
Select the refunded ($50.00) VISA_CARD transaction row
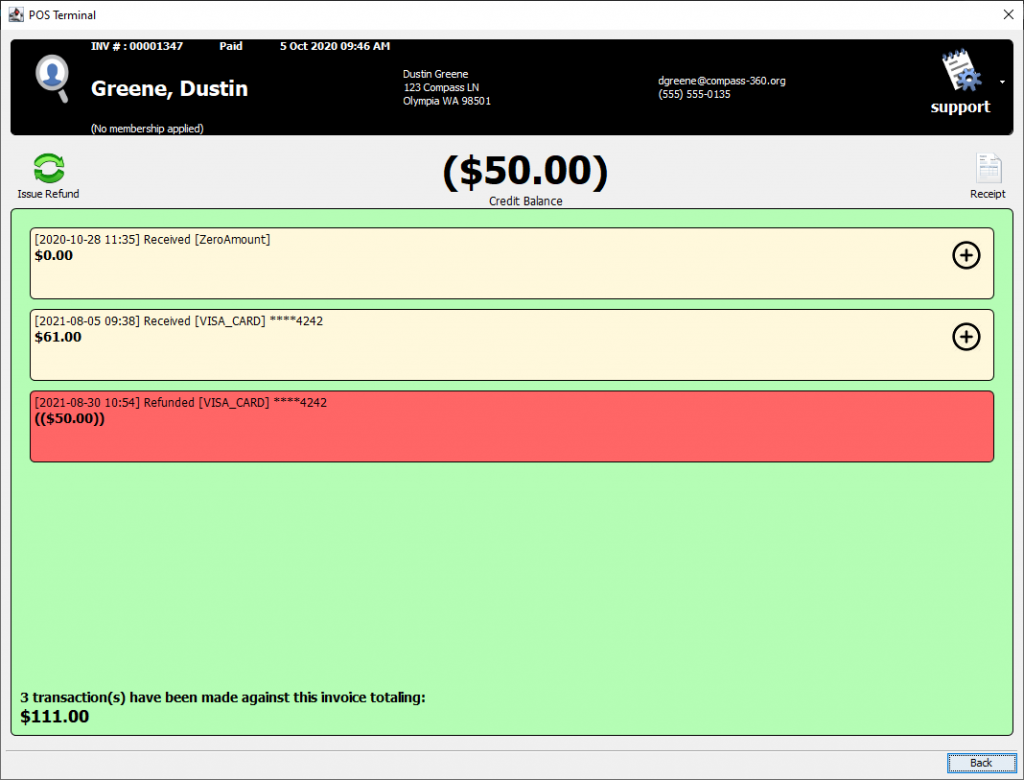click(x=512, y=427)
